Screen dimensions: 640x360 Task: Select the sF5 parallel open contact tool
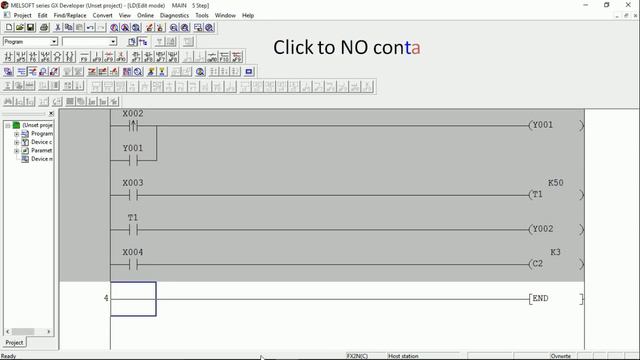tap(21, 56)
